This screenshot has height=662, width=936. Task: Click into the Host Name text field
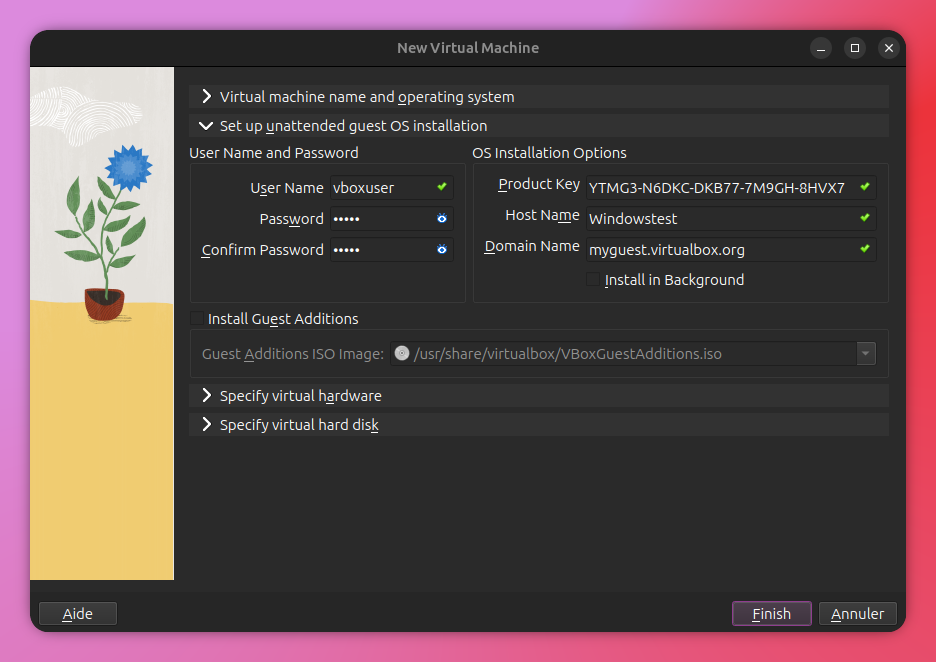pos(720,218)
